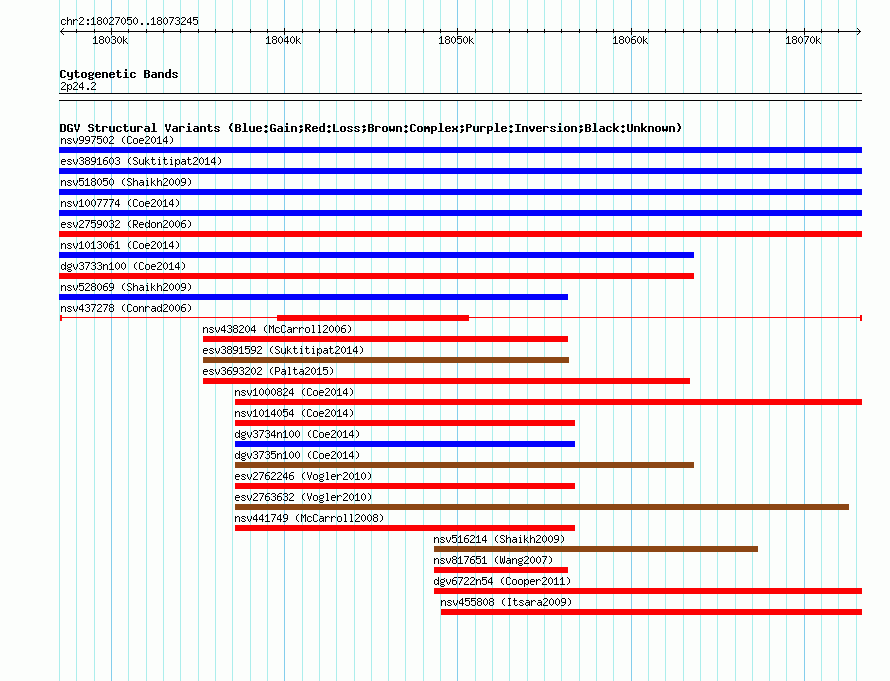This screenshot has width=890, height=681.
Task: Open the esv2759032 (Redon2006) label
Action: click(x=126, y=224)
